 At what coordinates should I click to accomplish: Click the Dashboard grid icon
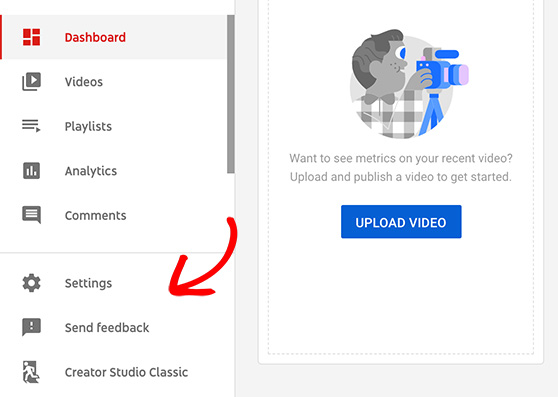31,37
